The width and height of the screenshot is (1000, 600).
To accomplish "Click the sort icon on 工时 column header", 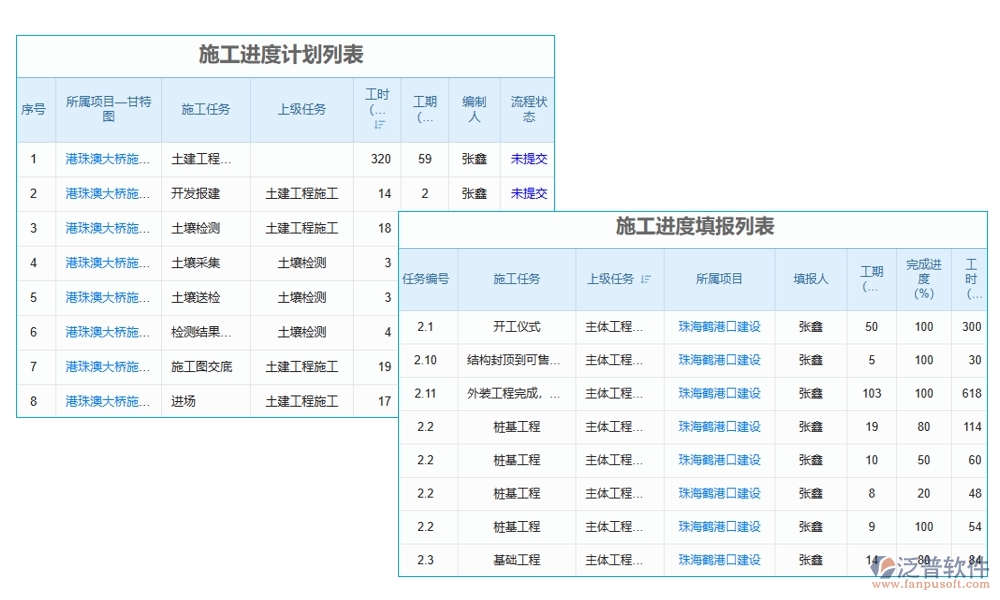I will point(380,124).
